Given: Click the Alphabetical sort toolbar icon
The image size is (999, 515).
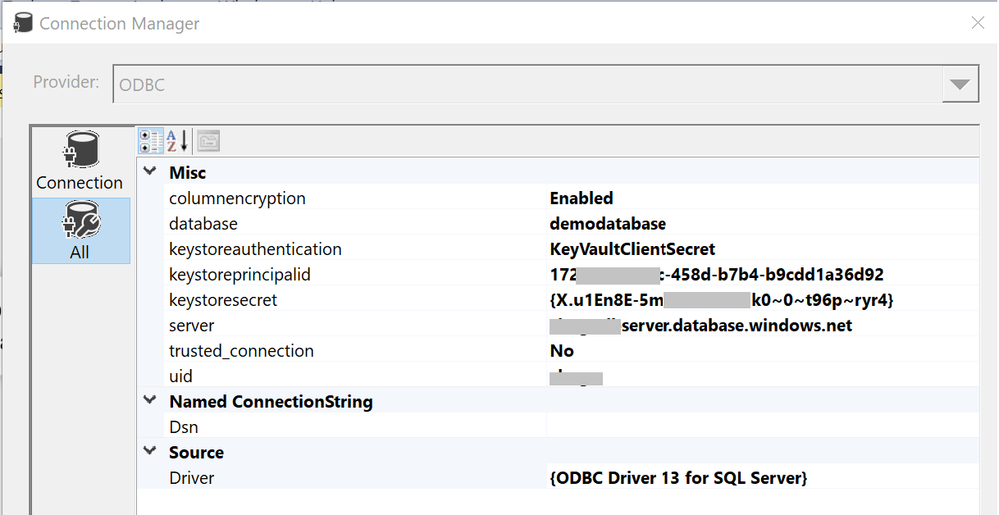Looking at the screenshot, I should click(177, 141).
